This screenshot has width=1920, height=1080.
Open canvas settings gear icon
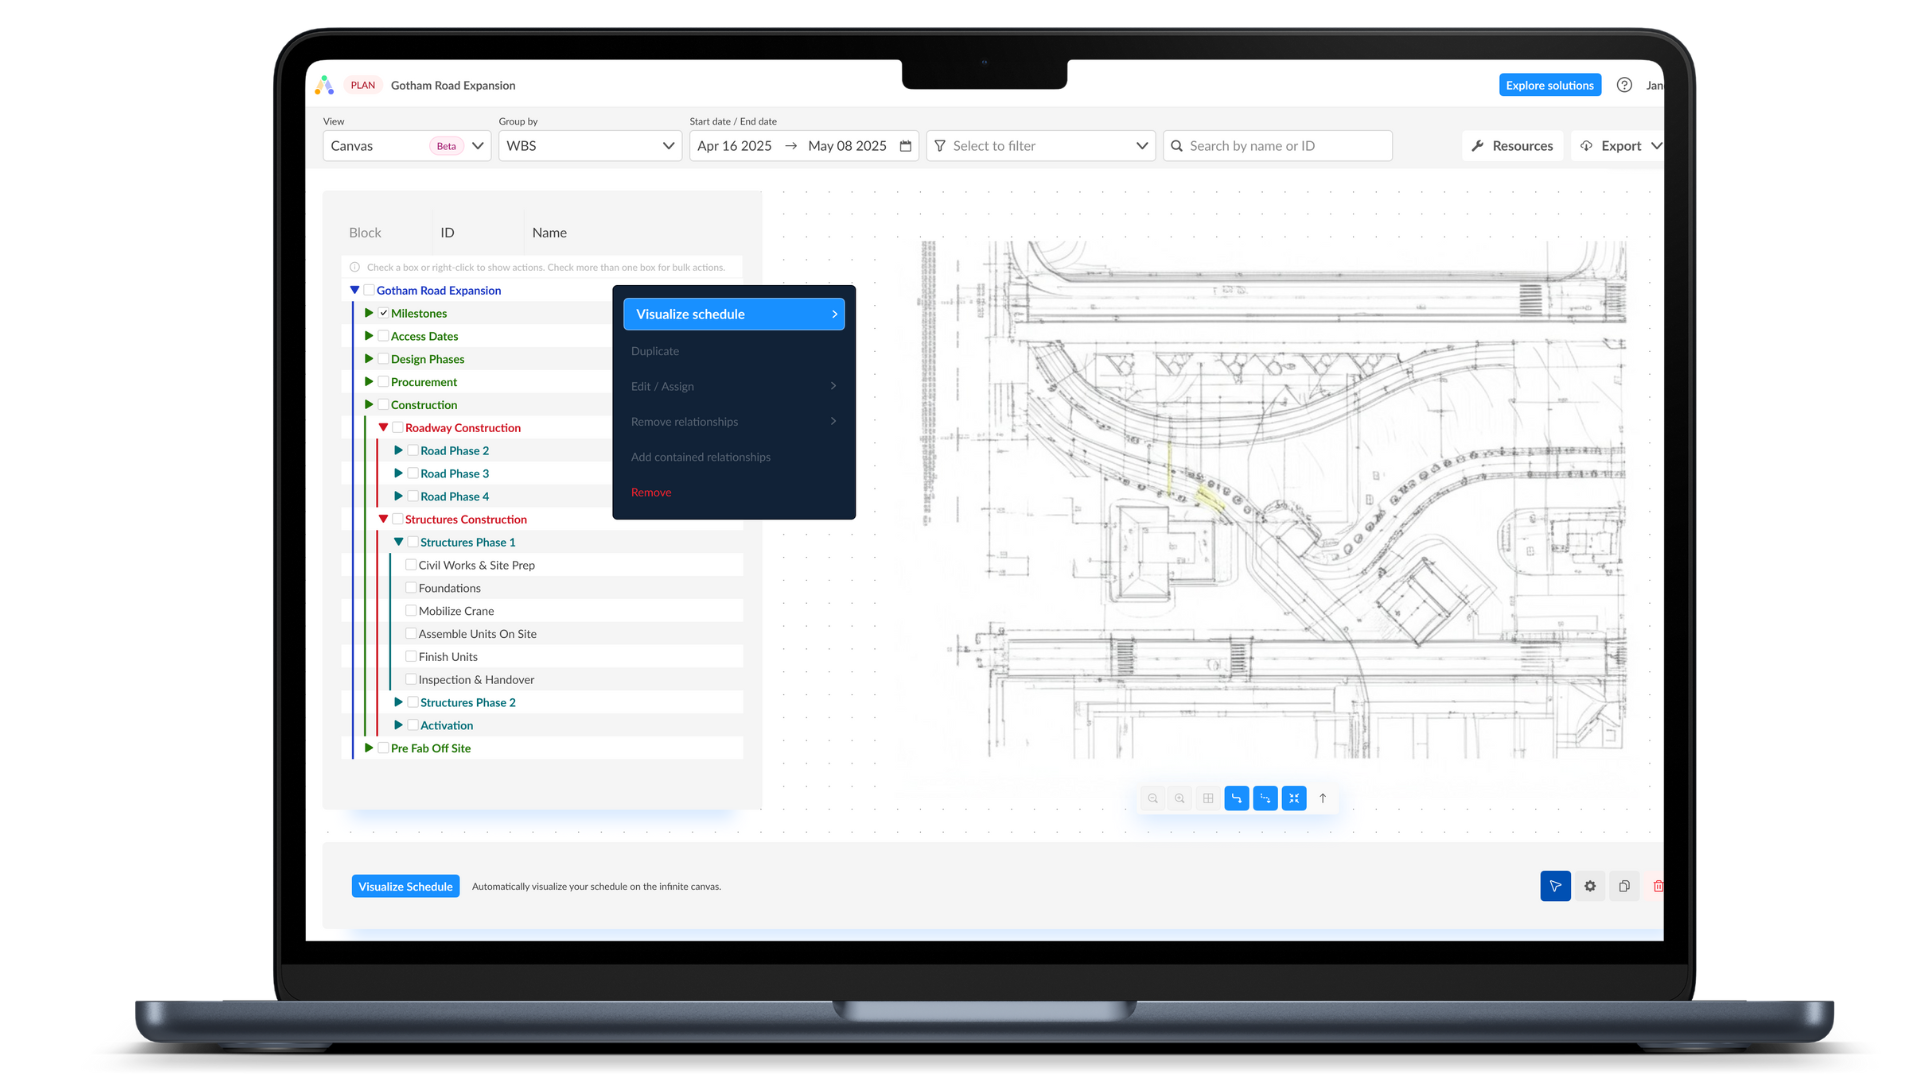pos(1590,886)
